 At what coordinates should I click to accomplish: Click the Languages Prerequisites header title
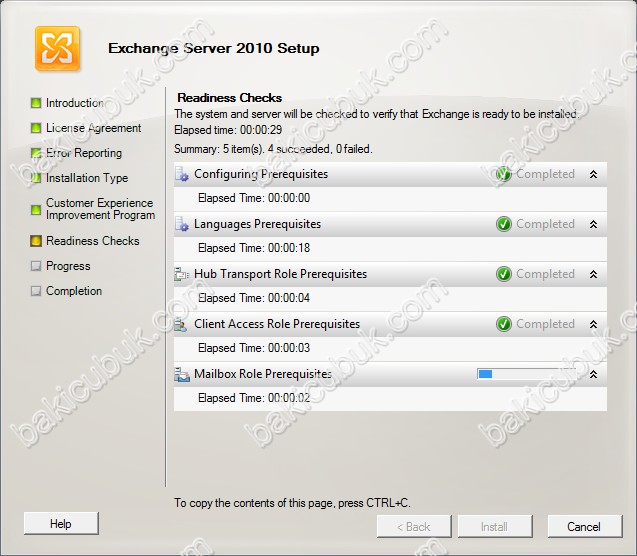(258, 224)
